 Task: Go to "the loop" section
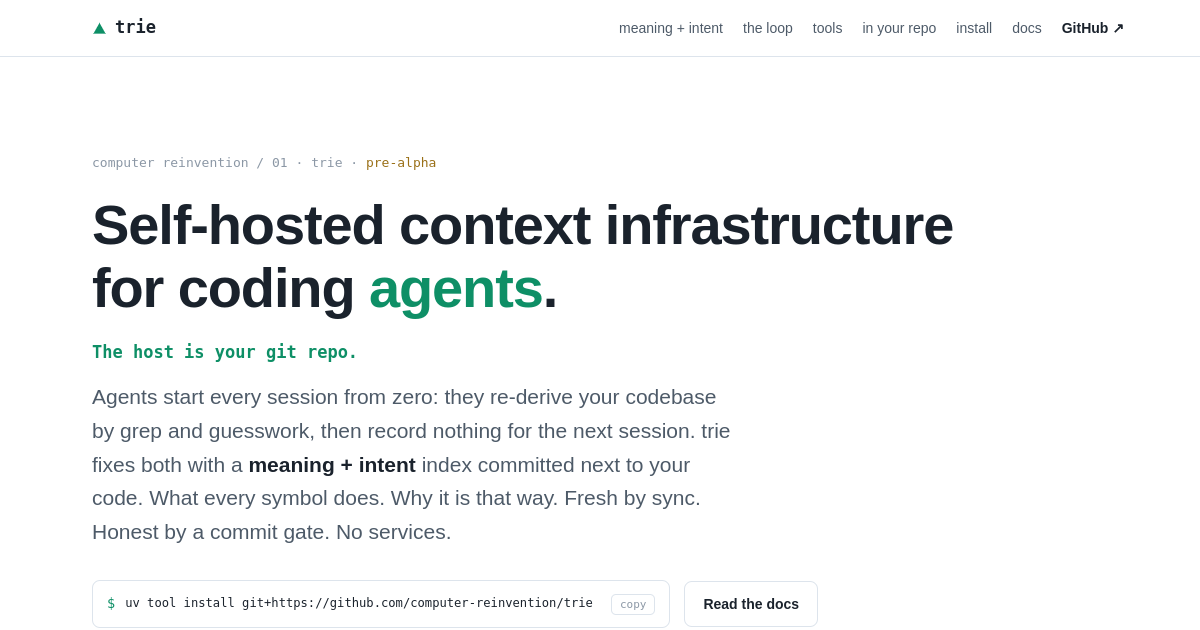pyautogui.click(x=768, y=28)
